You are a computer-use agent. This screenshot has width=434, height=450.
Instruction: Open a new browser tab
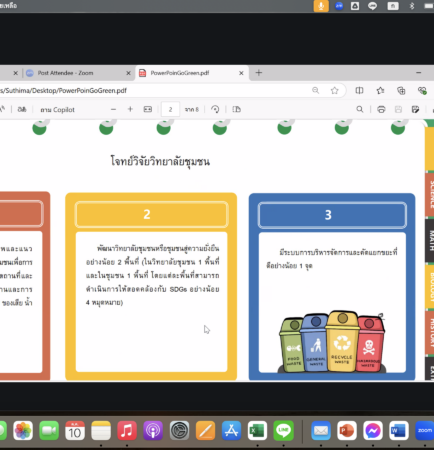259,73
